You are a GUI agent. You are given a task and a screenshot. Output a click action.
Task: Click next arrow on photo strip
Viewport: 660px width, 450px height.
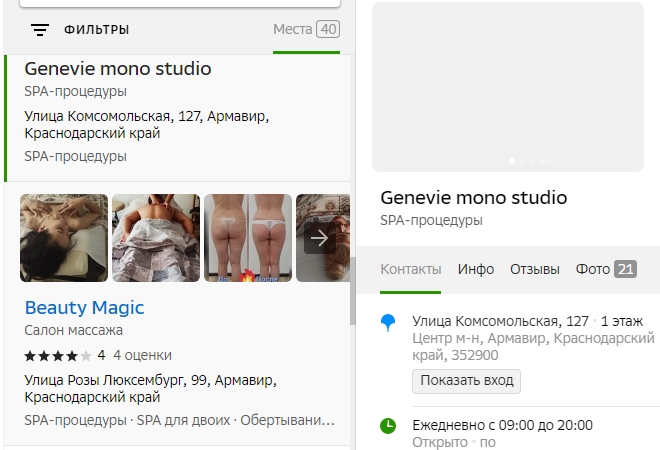click(319, 238)
